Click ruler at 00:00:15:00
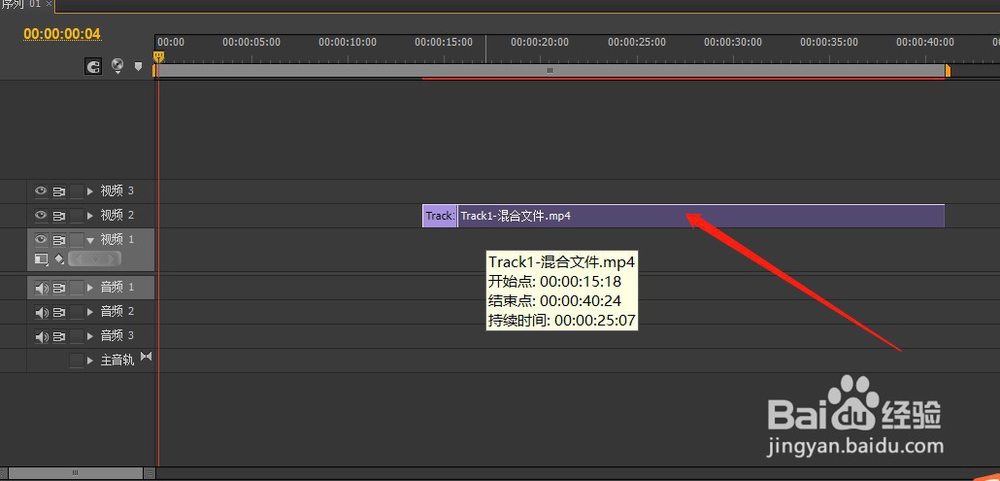The height and width of the screenshot is (481, 1000). pos(444,42)
